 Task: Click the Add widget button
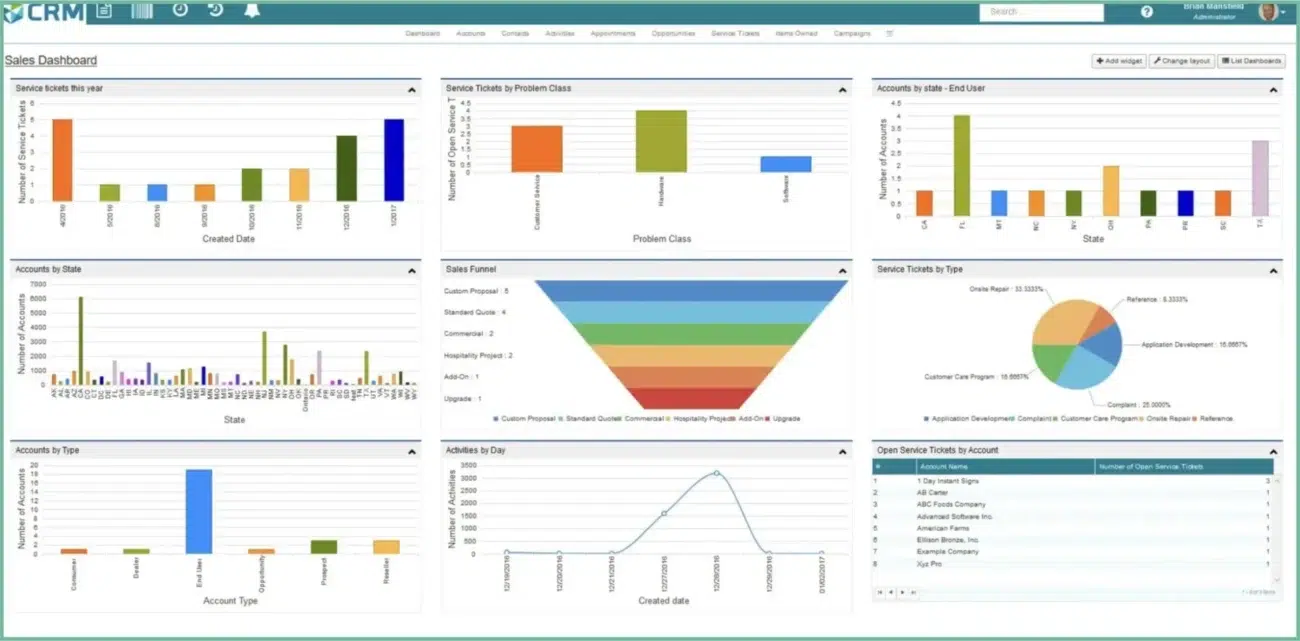point(1118,60)
